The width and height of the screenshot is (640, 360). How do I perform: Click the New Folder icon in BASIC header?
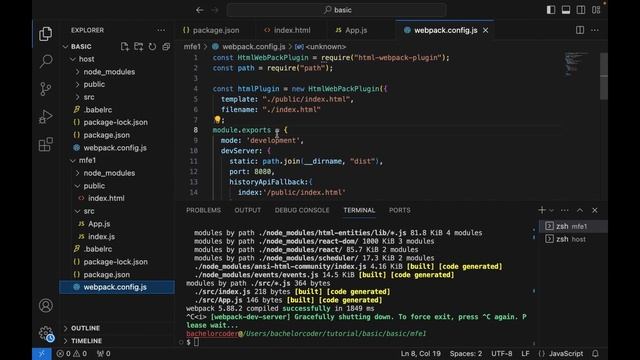(139, 47)
